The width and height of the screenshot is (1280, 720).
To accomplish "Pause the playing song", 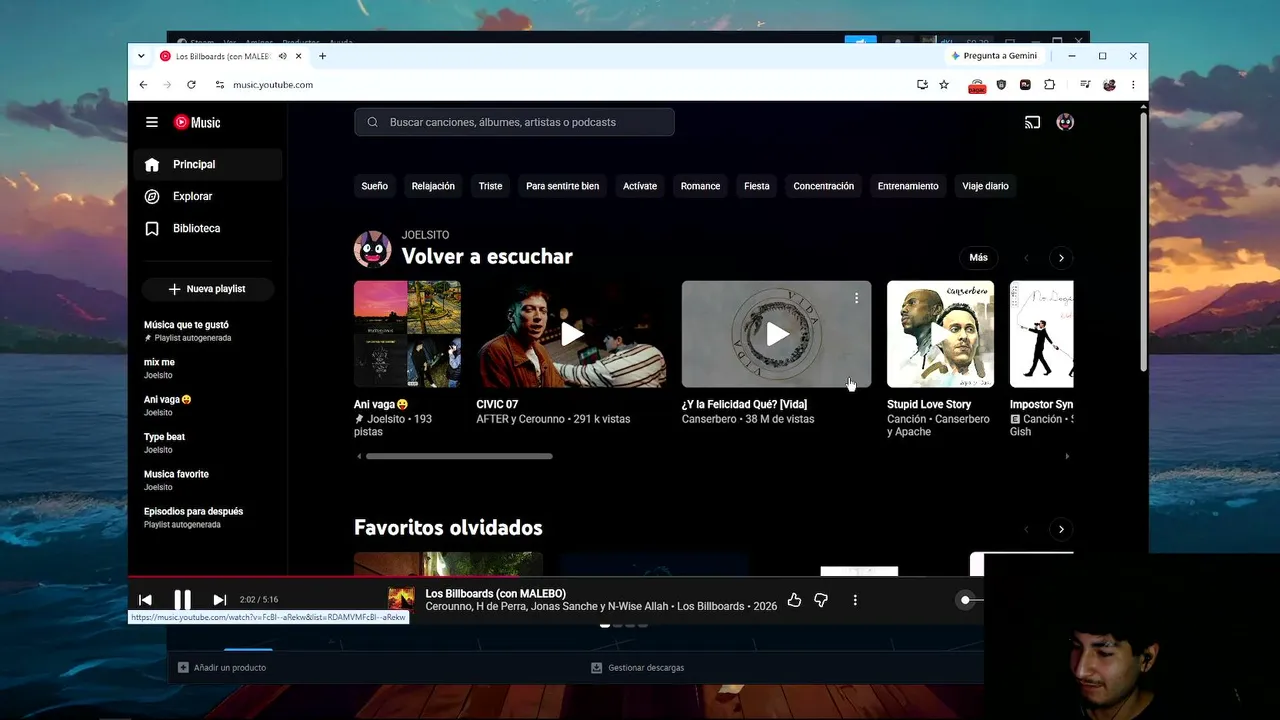I will [x=182, y=600].
